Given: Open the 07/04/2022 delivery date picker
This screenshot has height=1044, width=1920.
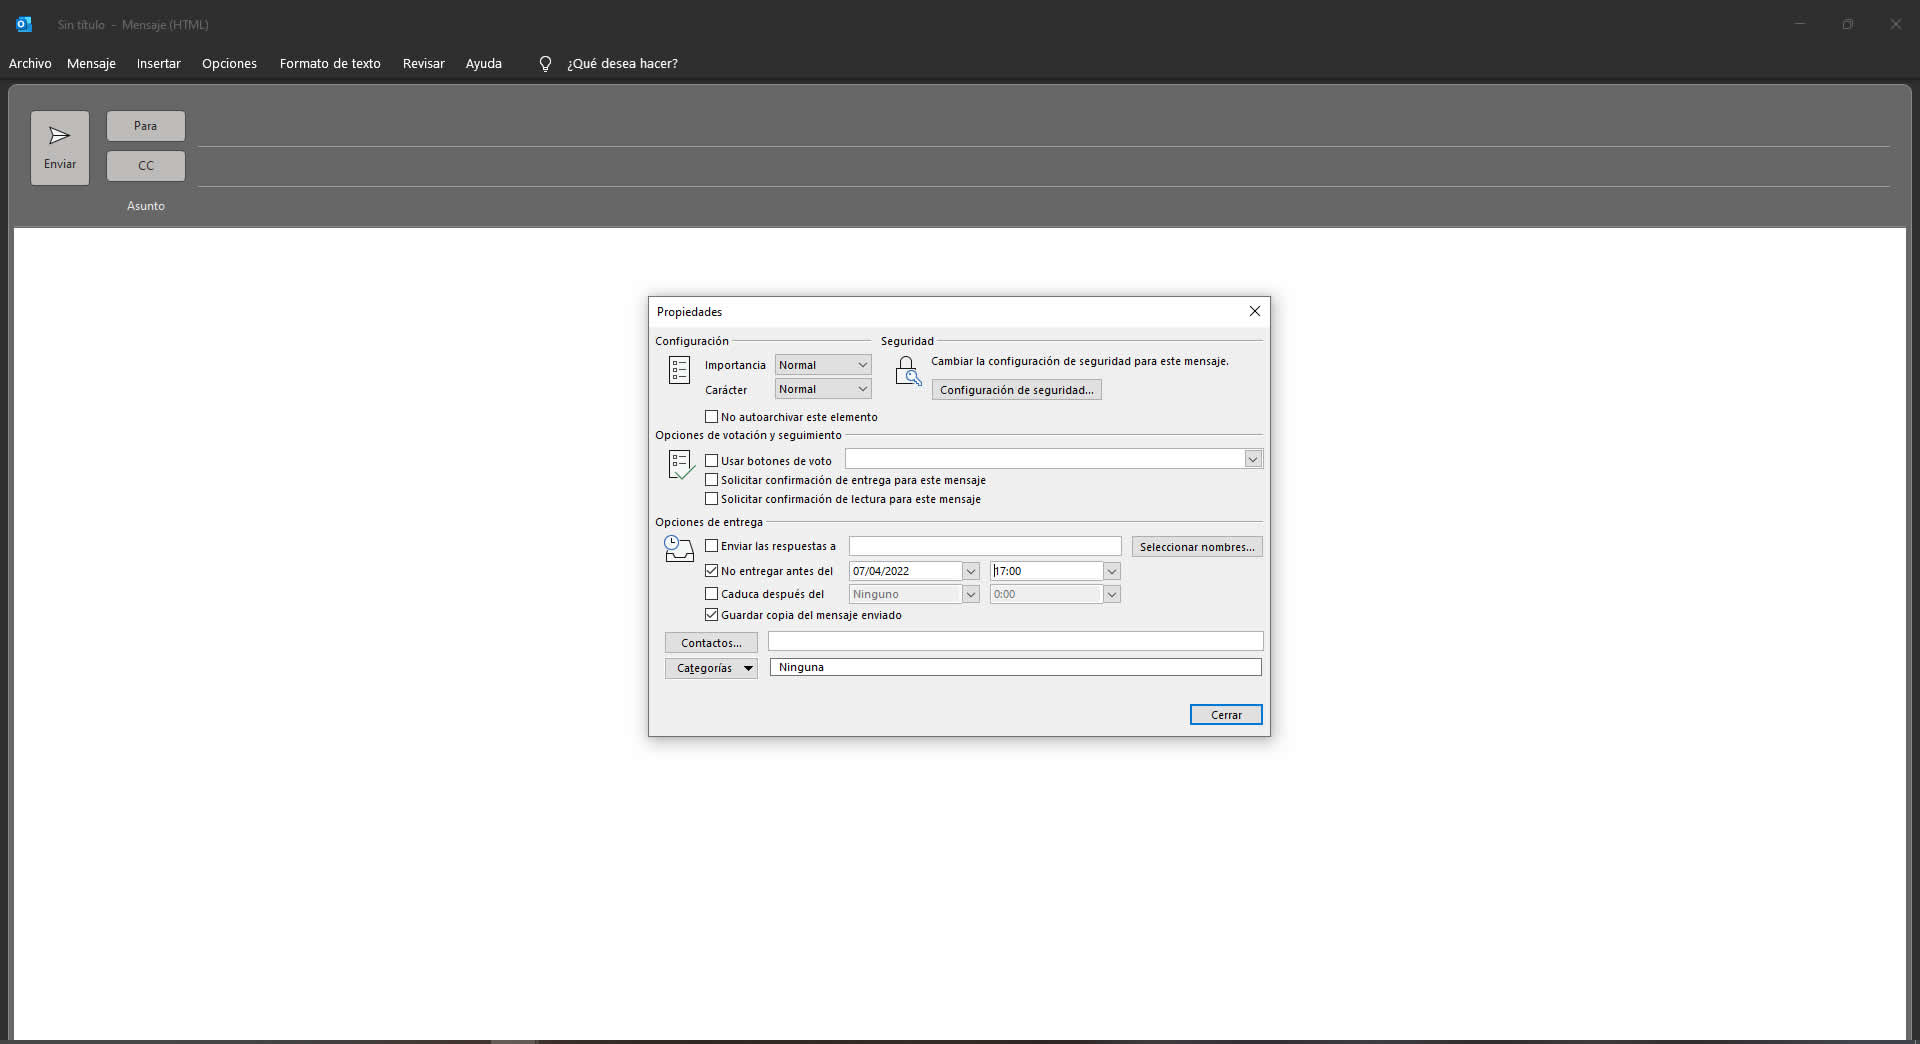Looking at the screenshot, I should pos(970,571).
